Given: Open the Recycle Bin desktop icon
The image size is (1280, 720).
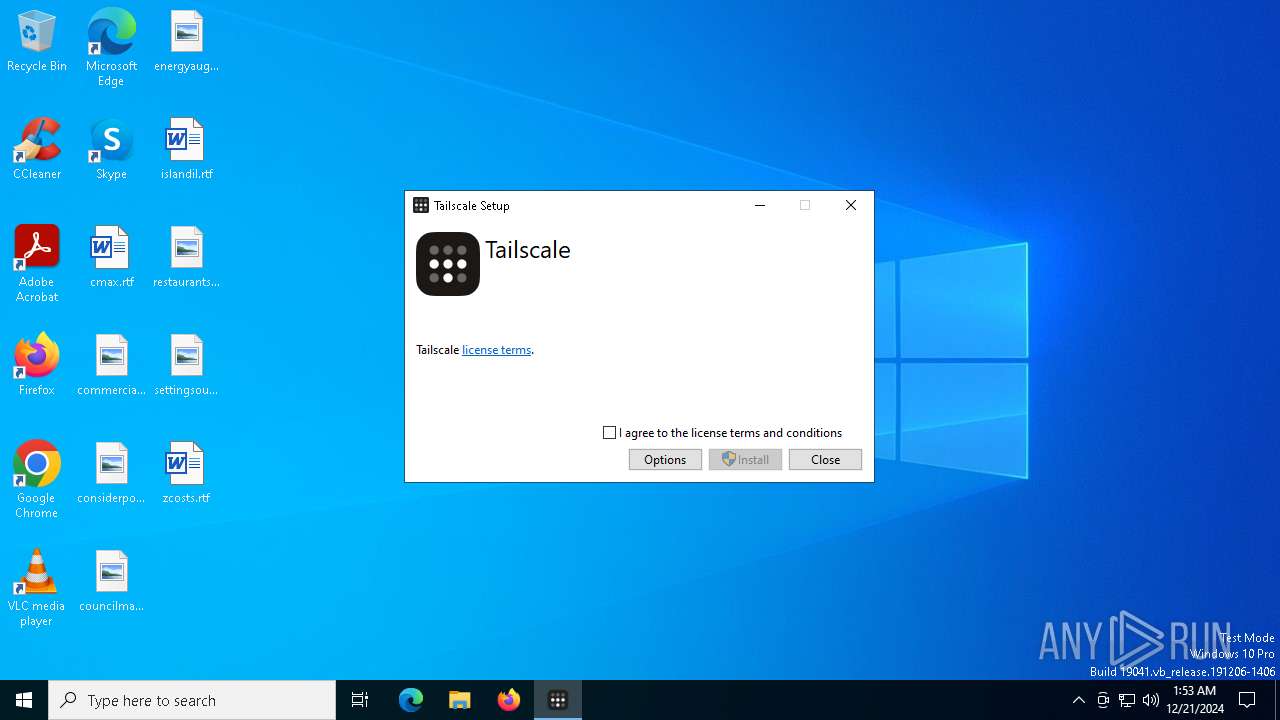Looking at the screenshot, I should point(37,42).
